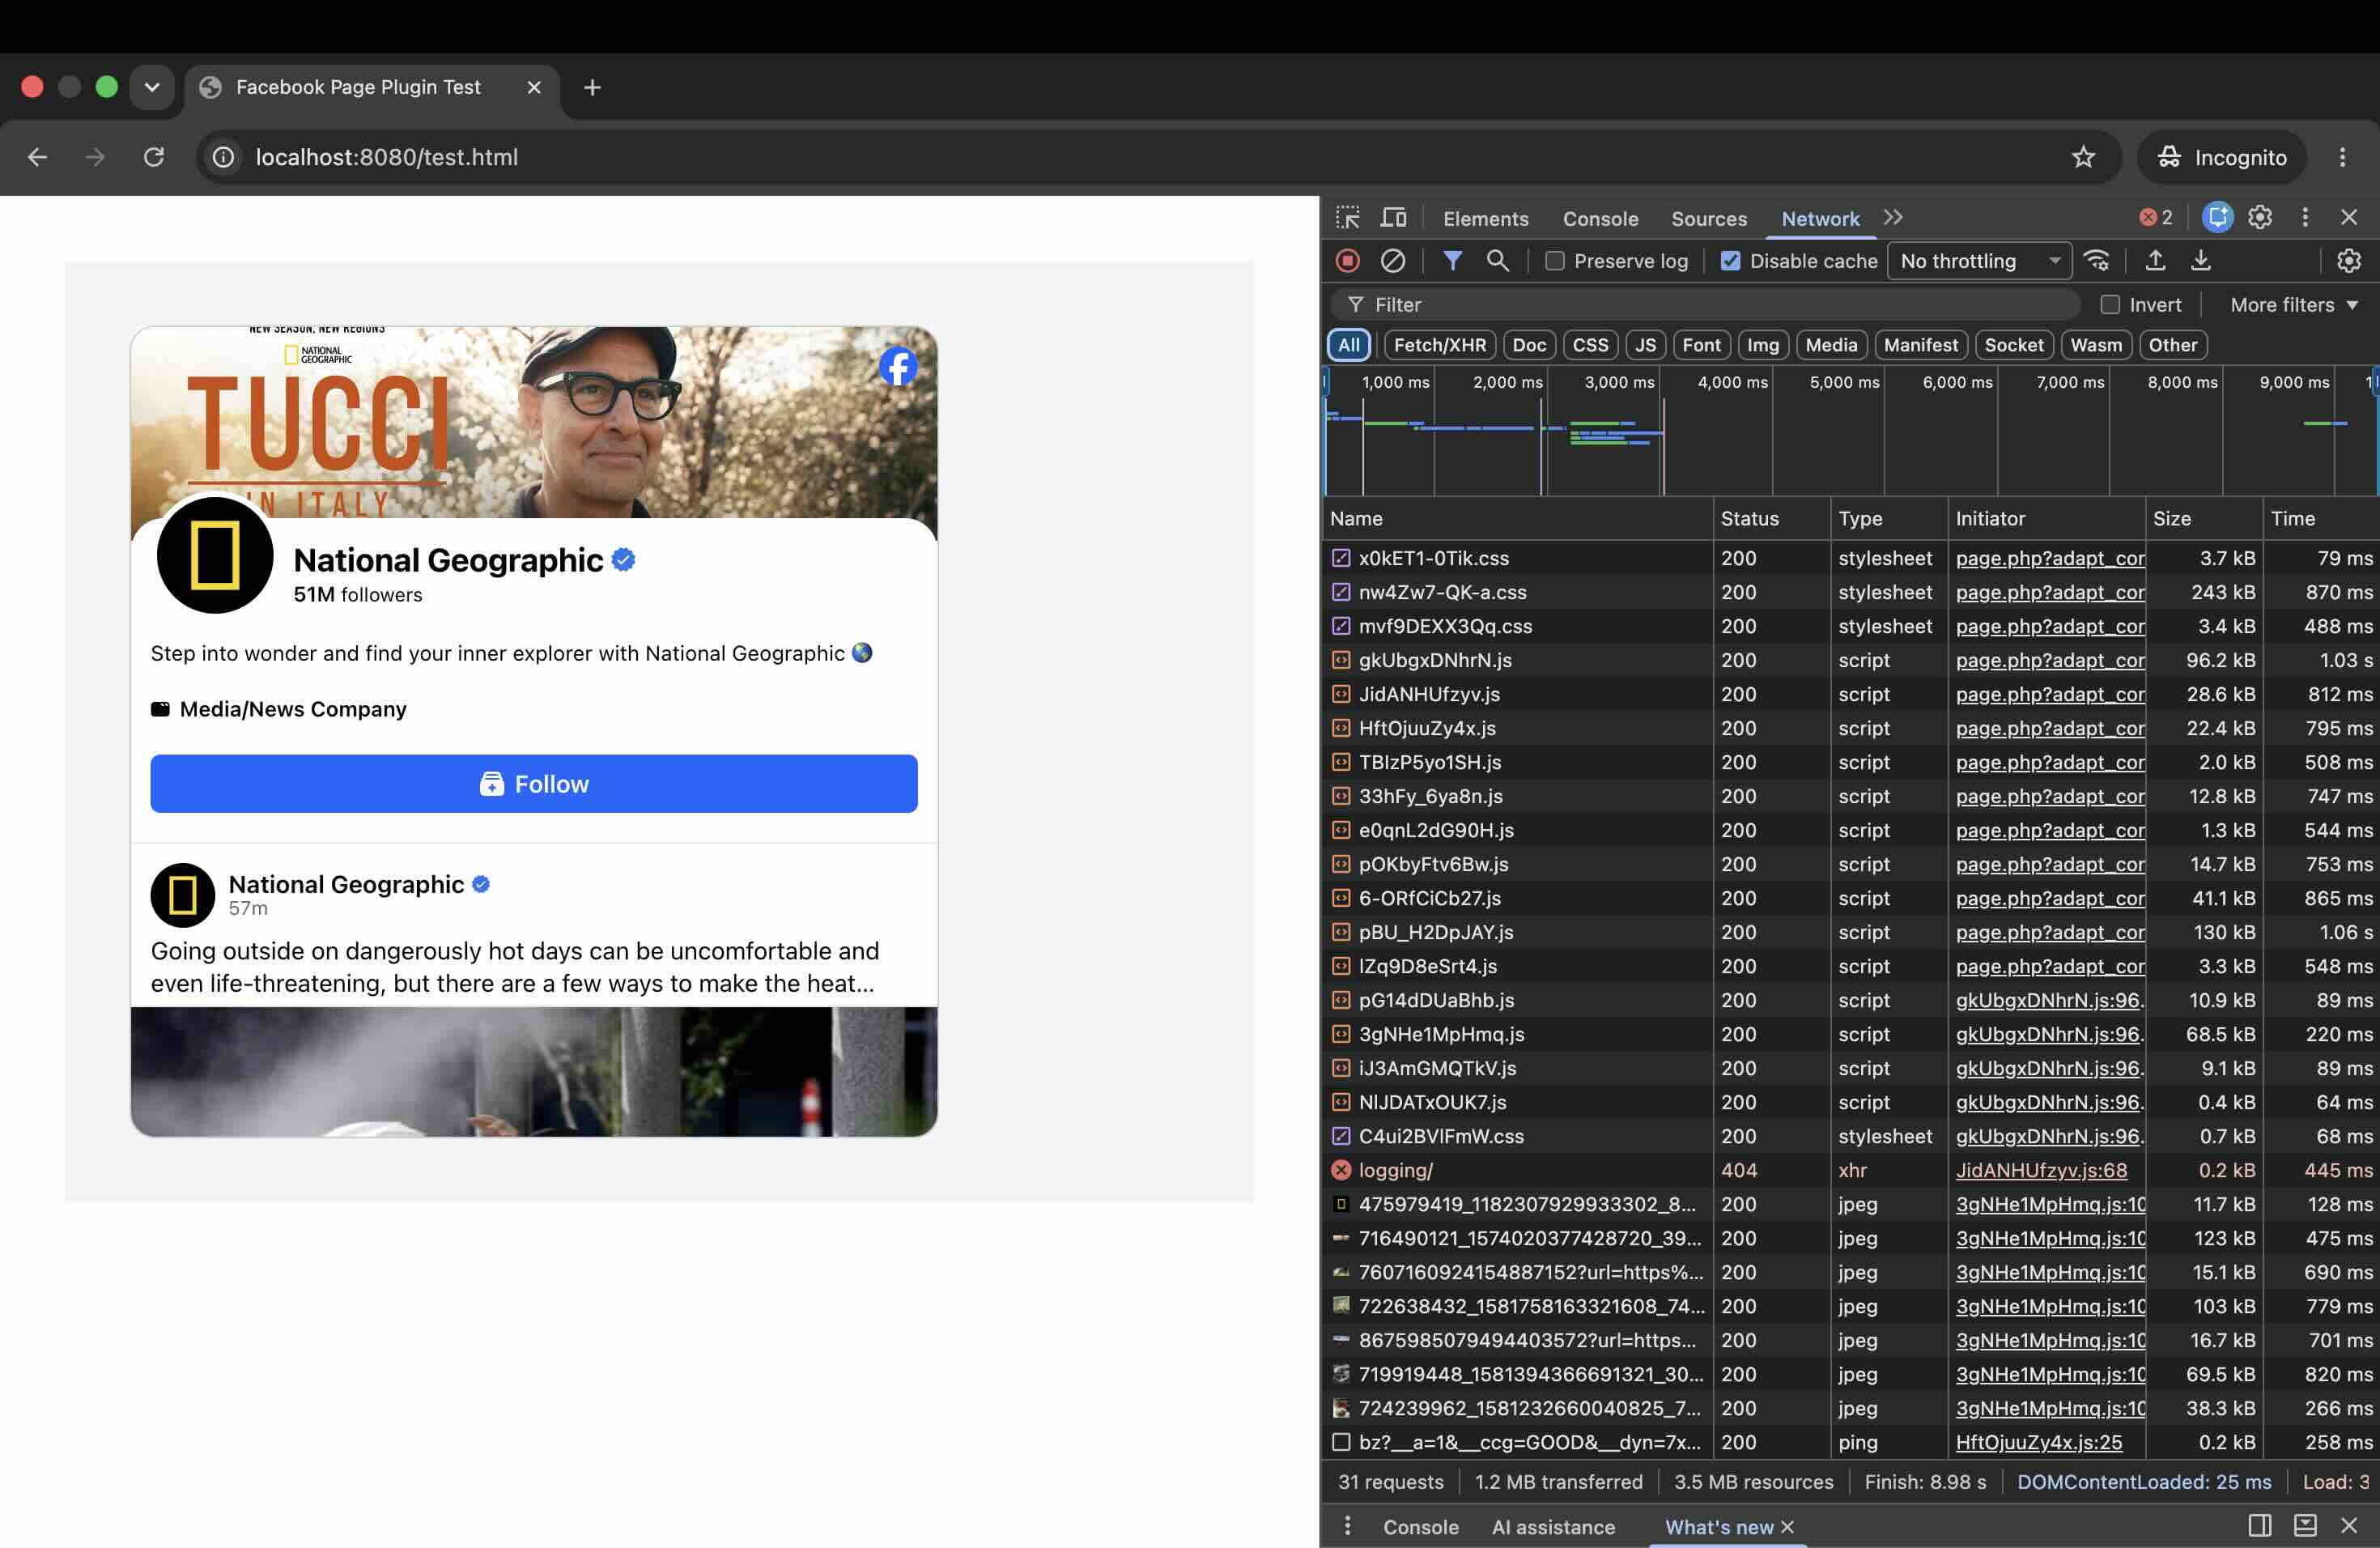Open initiator link JidANHUfzyv.js:68
The height and width of the screenshot is (1548, 2380).
click(x=2041, y=1170)
